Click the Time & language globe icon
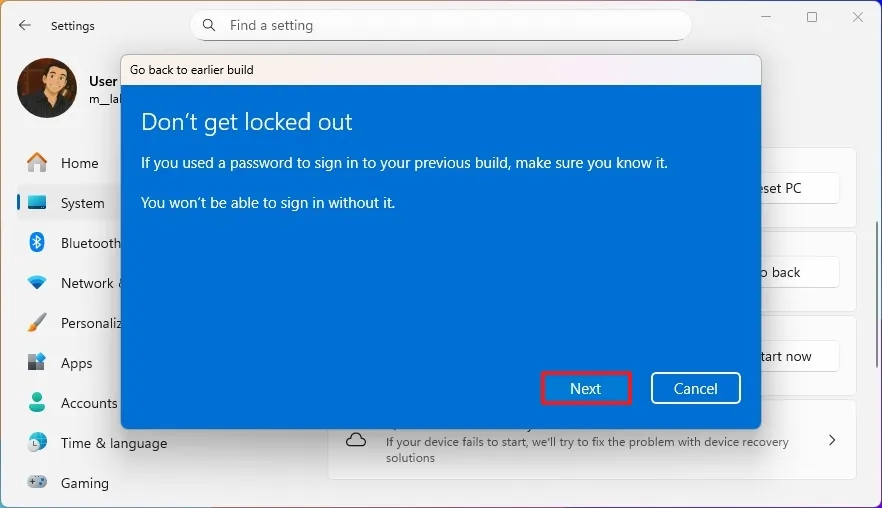The height and width of the screenshot is (508, 882). [x=37, y=443]
